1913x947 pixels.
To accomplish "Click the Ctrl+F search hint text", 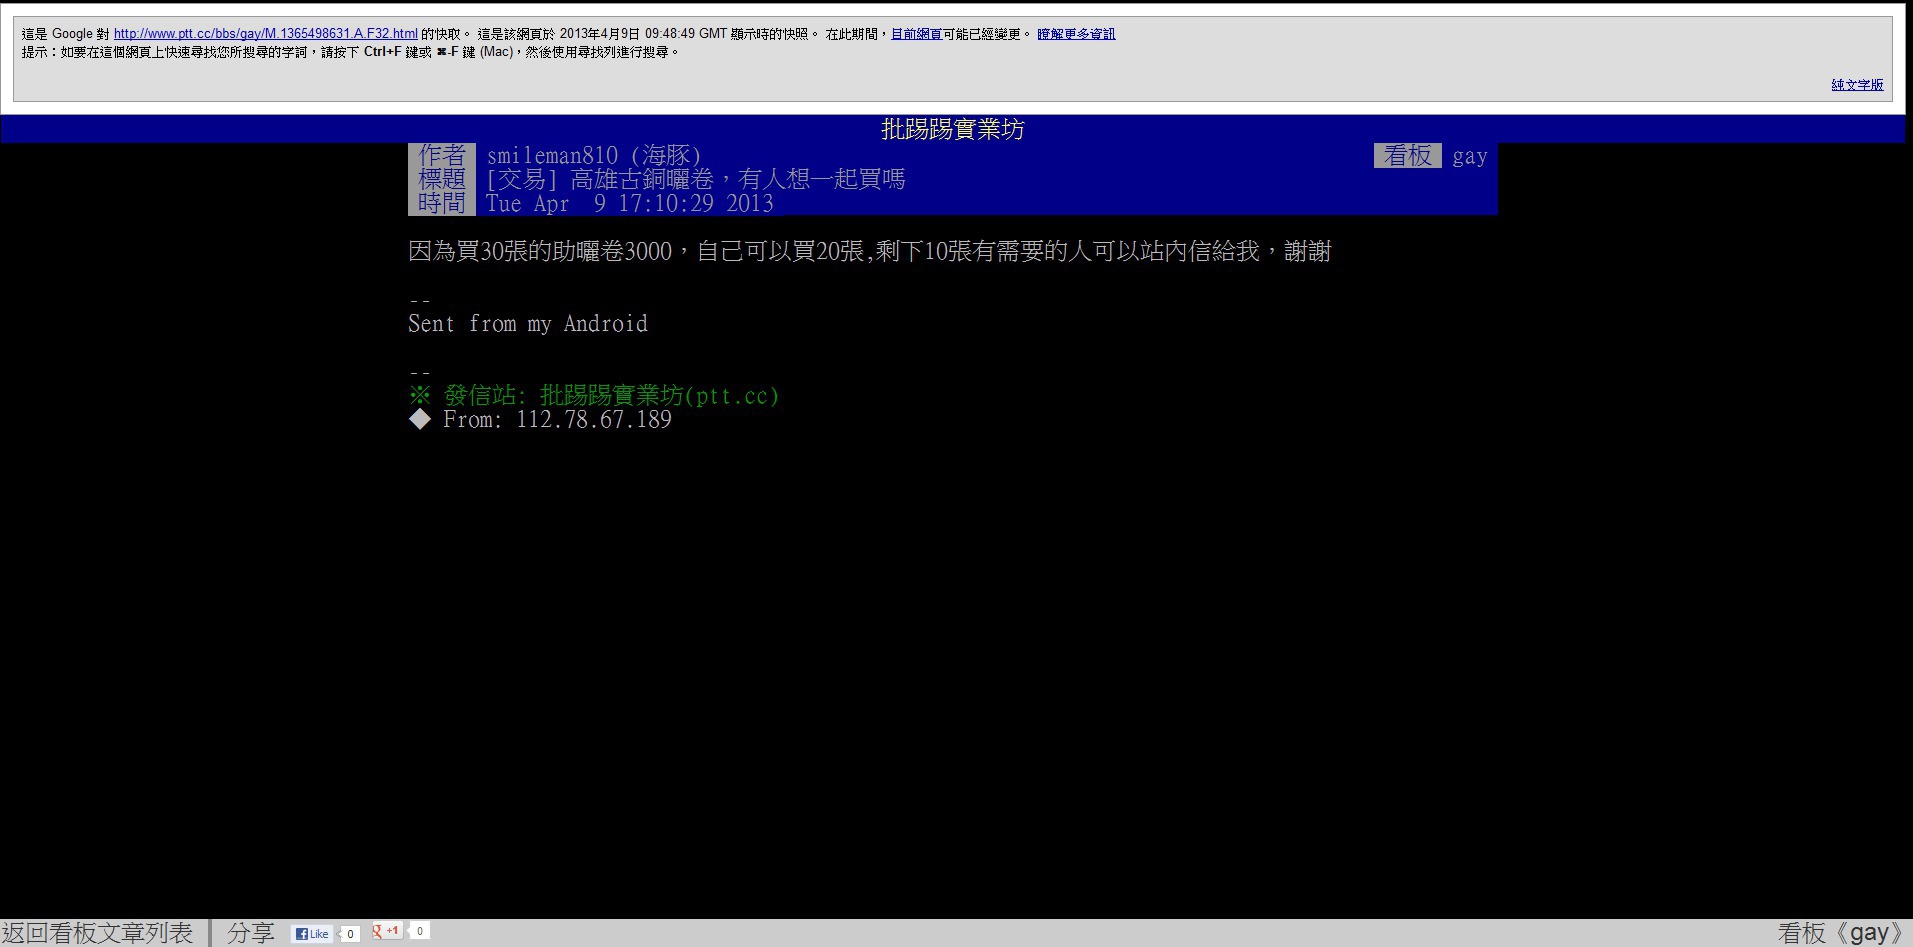I will point(350,52).
